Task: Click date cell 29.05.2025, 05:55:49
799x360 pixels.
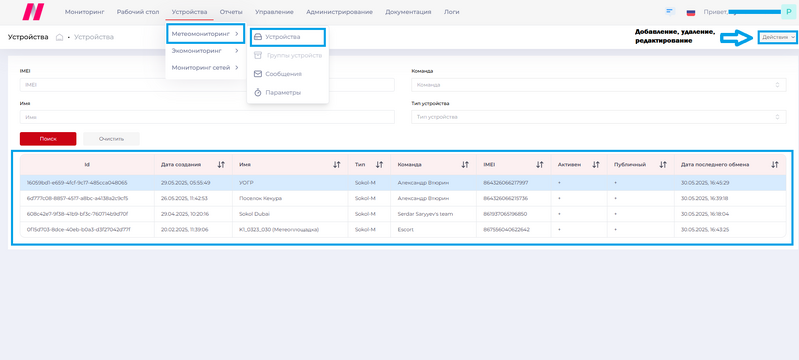Action: [x=185, y=183]
